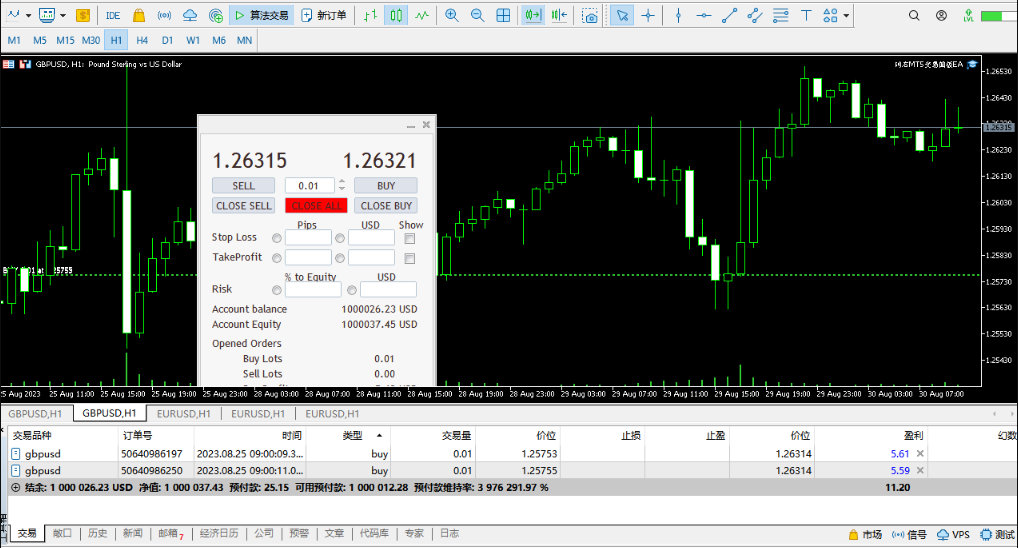Select the crosshair tool
Viewport: 1018px width, 548px height.
648,15
